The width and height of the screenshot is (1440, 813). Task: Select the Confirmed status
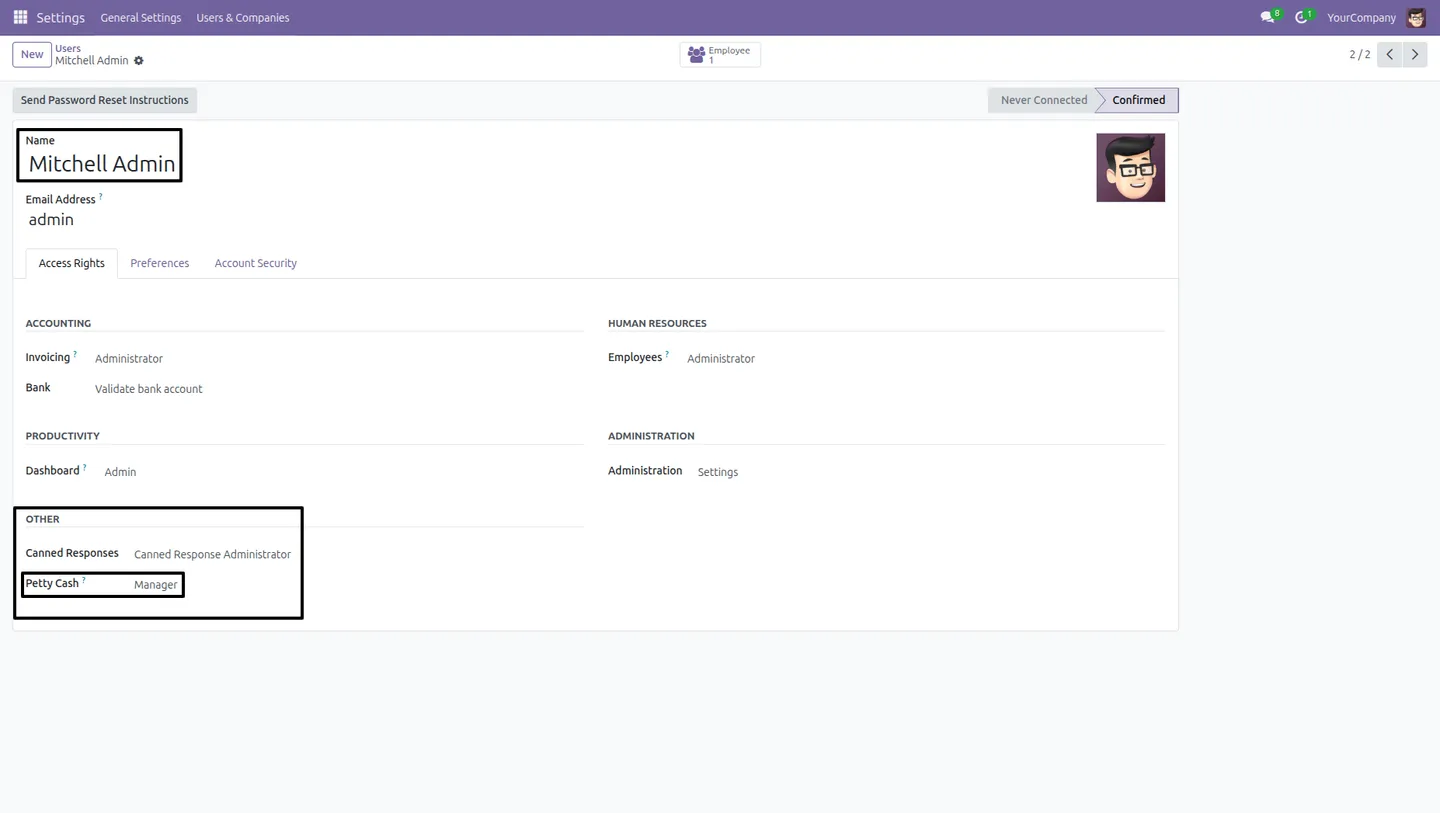1138,100
